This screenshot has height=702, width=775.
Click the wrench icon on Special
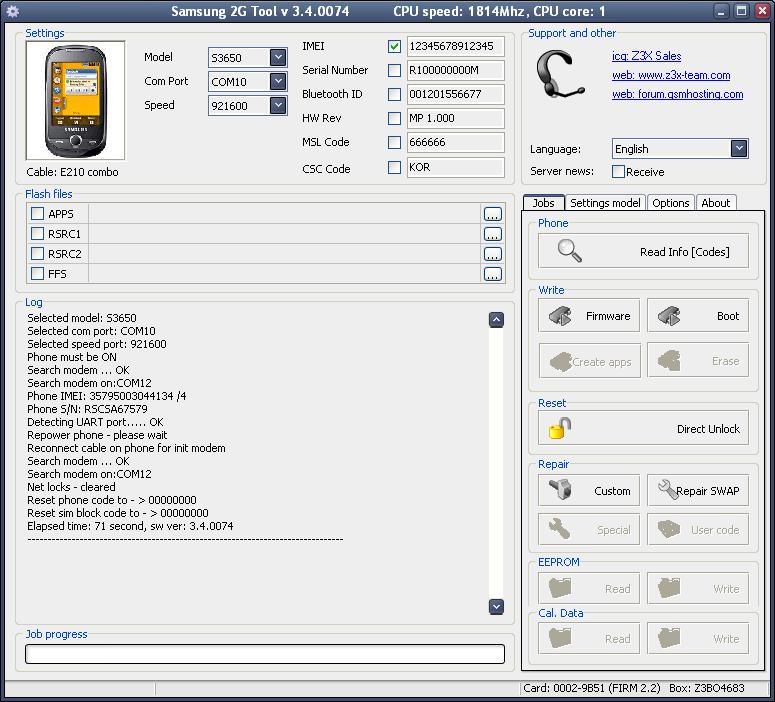[x=560, y=529]
